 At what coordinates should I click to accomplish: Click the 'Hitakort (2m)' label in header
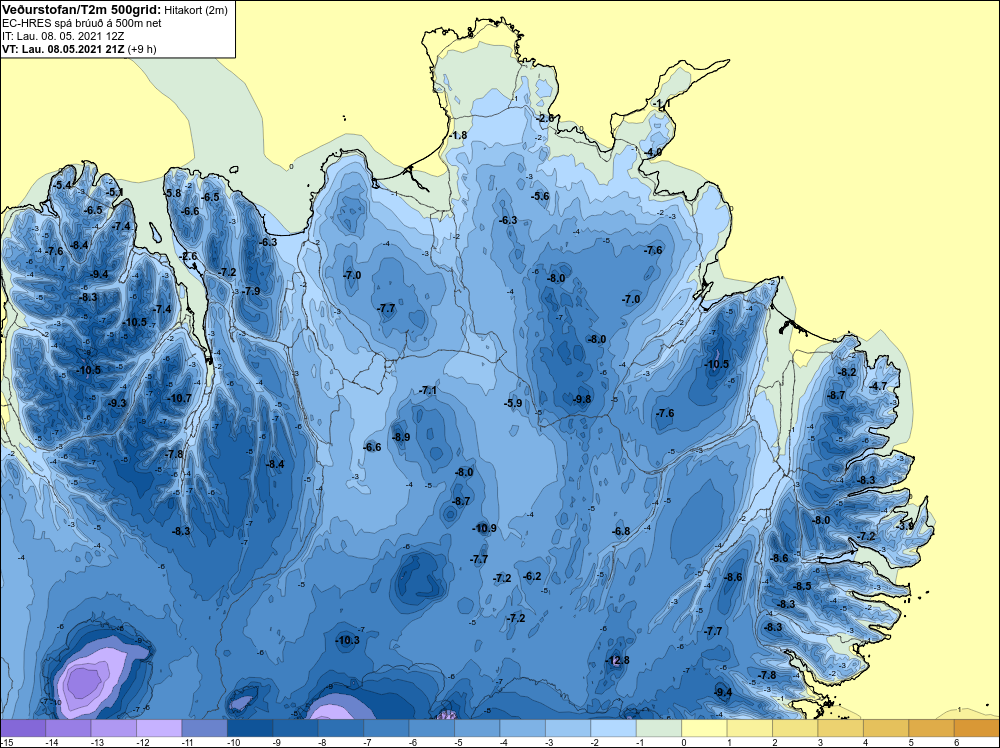pyautogui.click(x=196, y=10)
